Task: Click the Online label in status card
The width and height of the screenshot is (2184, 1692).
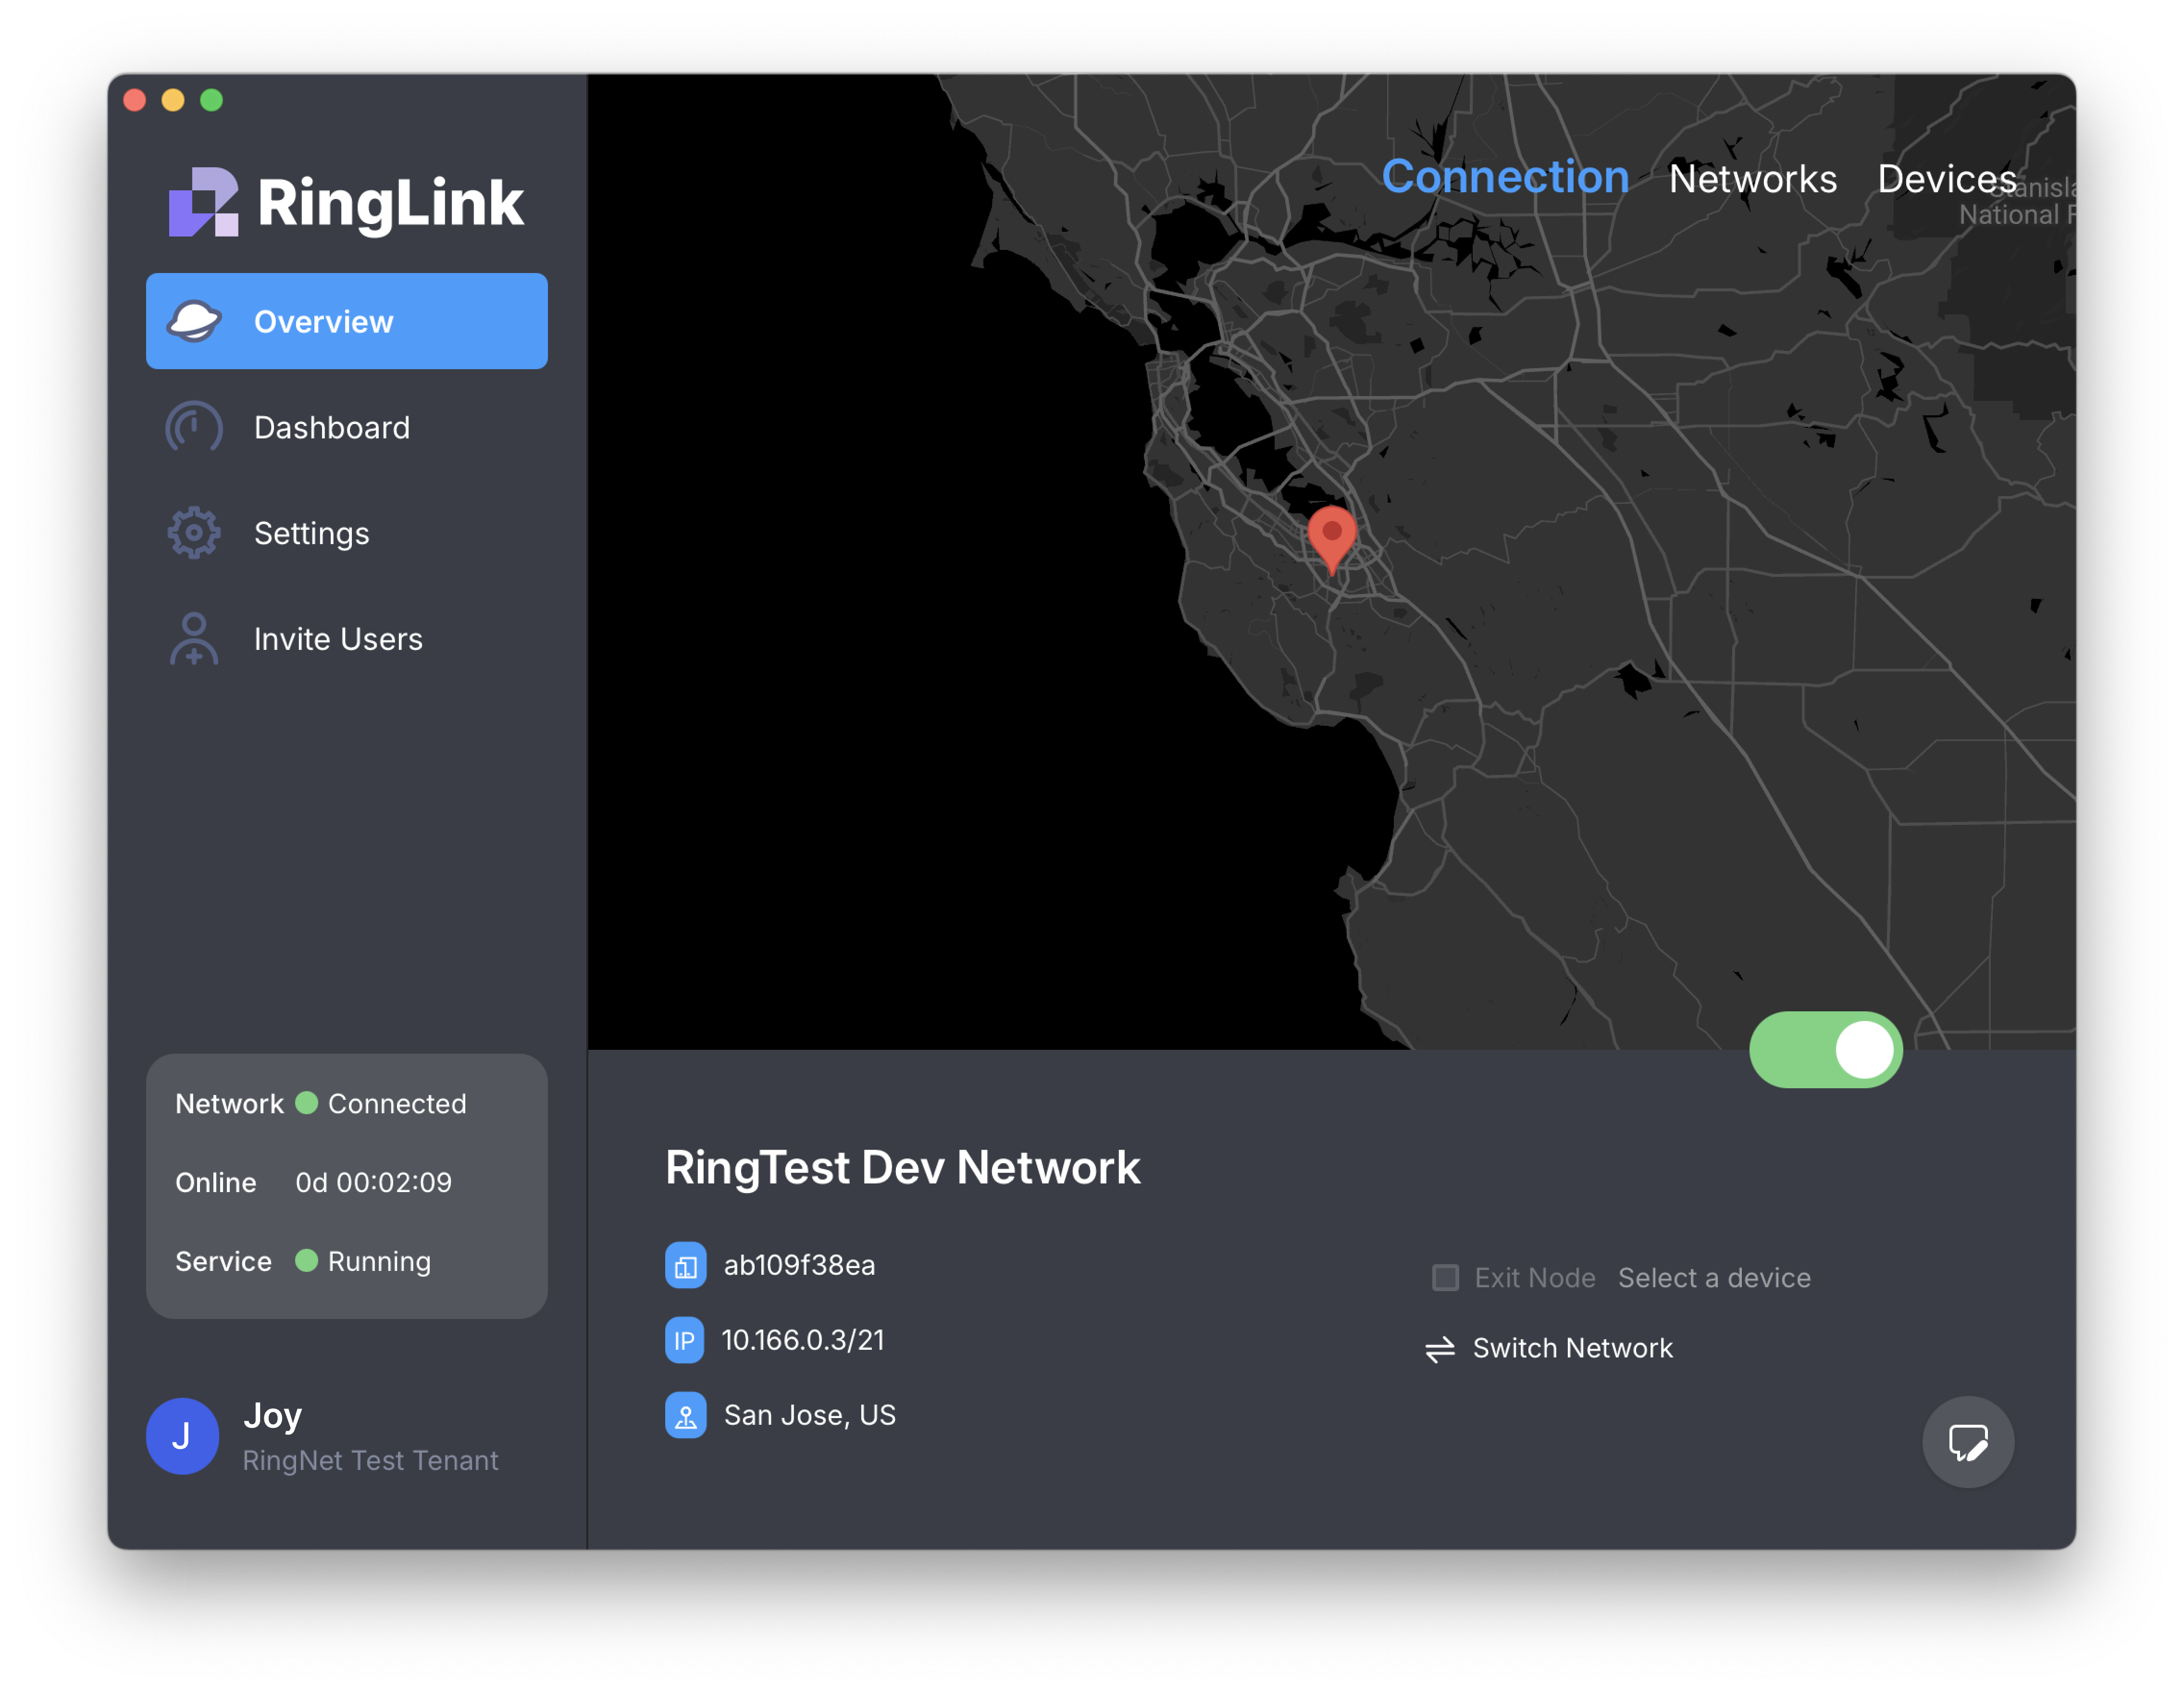Action: [216, 1183]
